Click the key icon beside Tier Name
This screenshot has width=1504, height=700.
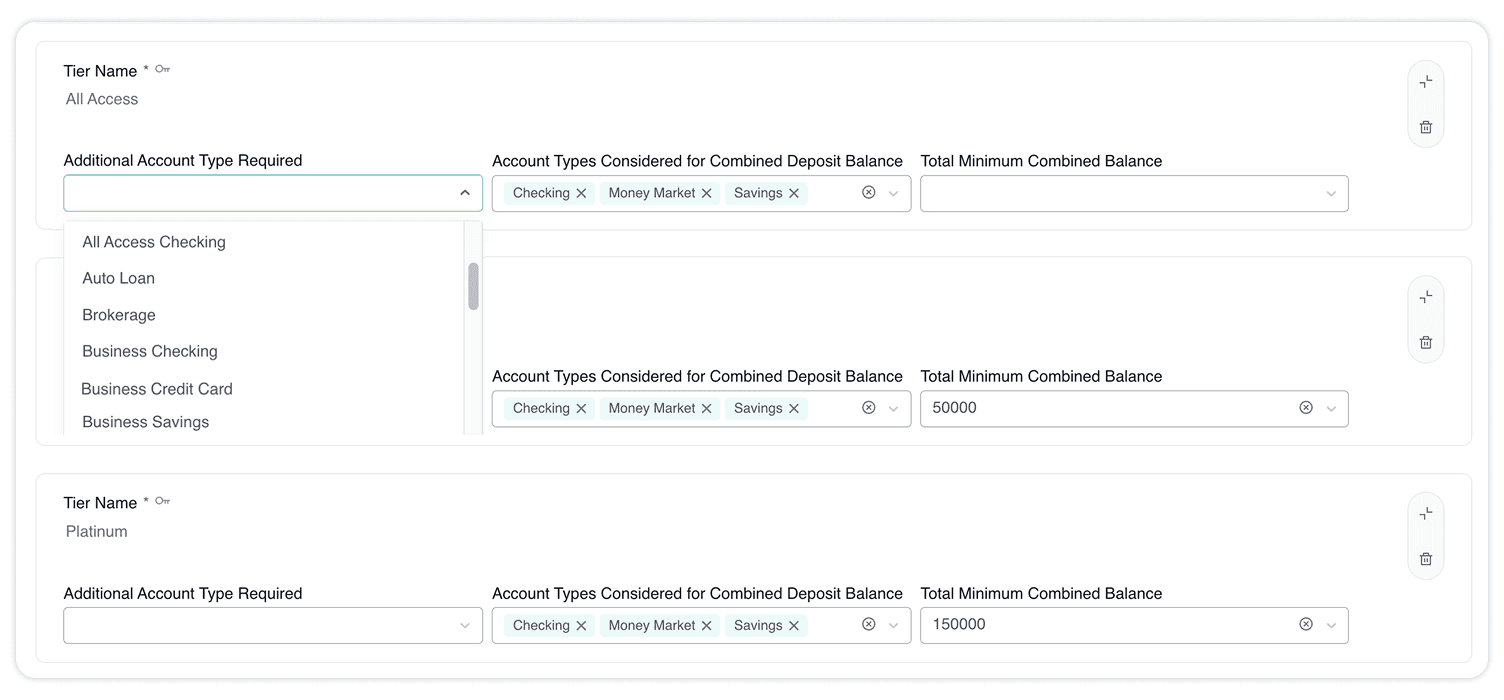click(163, 69)
